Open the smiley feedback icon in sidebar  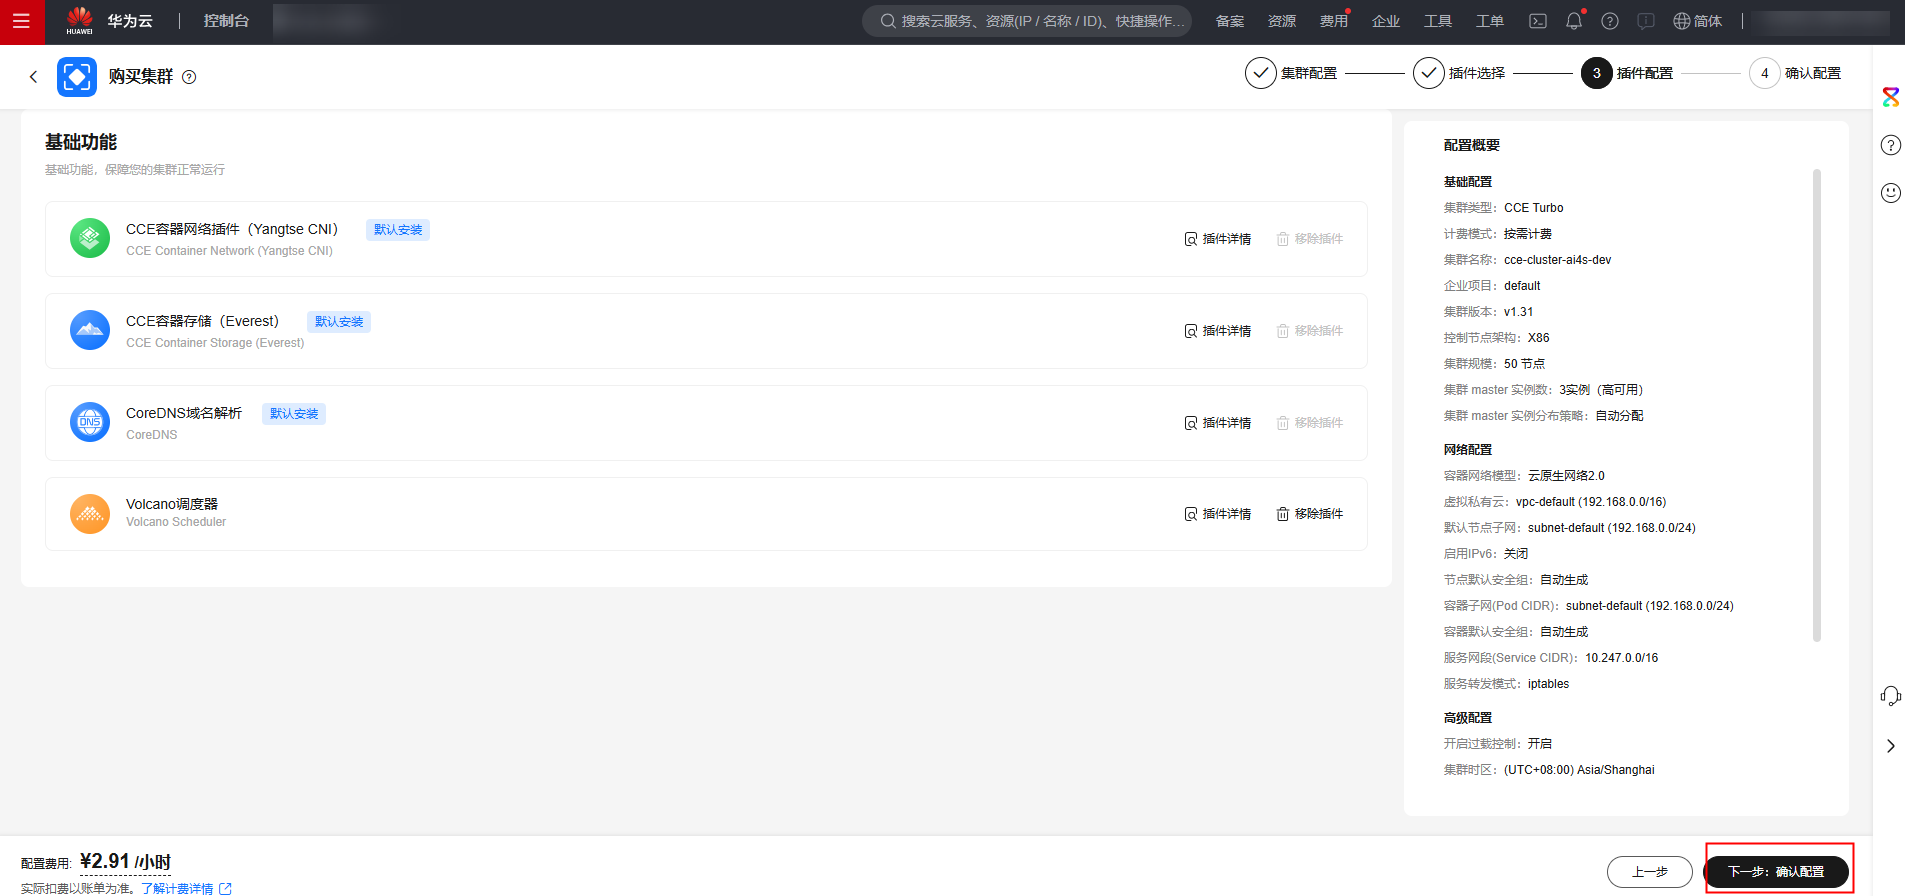[x=1890, y=193]
